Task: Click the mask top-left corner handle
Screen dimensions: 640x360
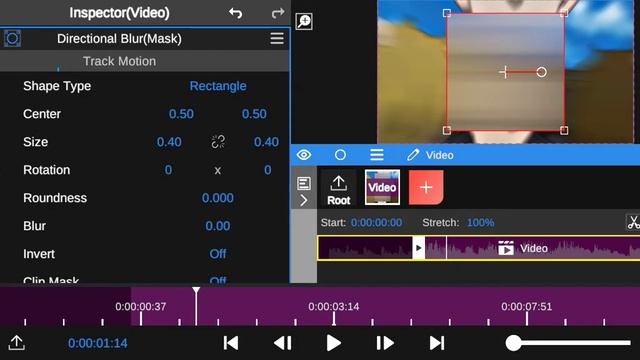Action: 447,13
